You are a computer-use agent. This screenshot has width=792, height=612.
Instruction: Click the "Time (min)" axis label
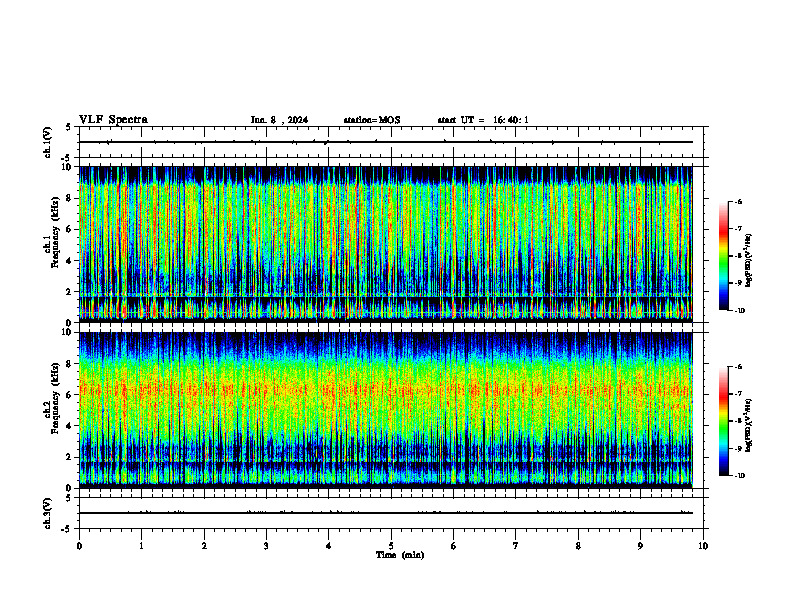point(400,555)
